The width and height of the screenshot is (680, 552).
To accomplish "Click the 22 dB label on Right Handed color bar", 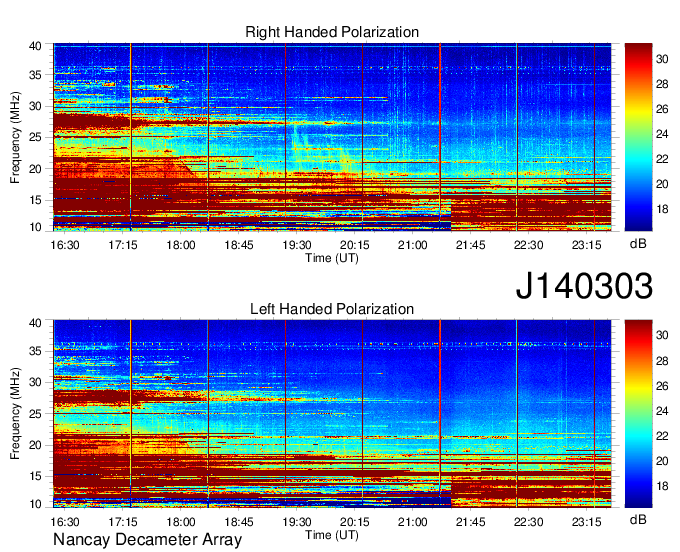I will click(x=662, y=159).
